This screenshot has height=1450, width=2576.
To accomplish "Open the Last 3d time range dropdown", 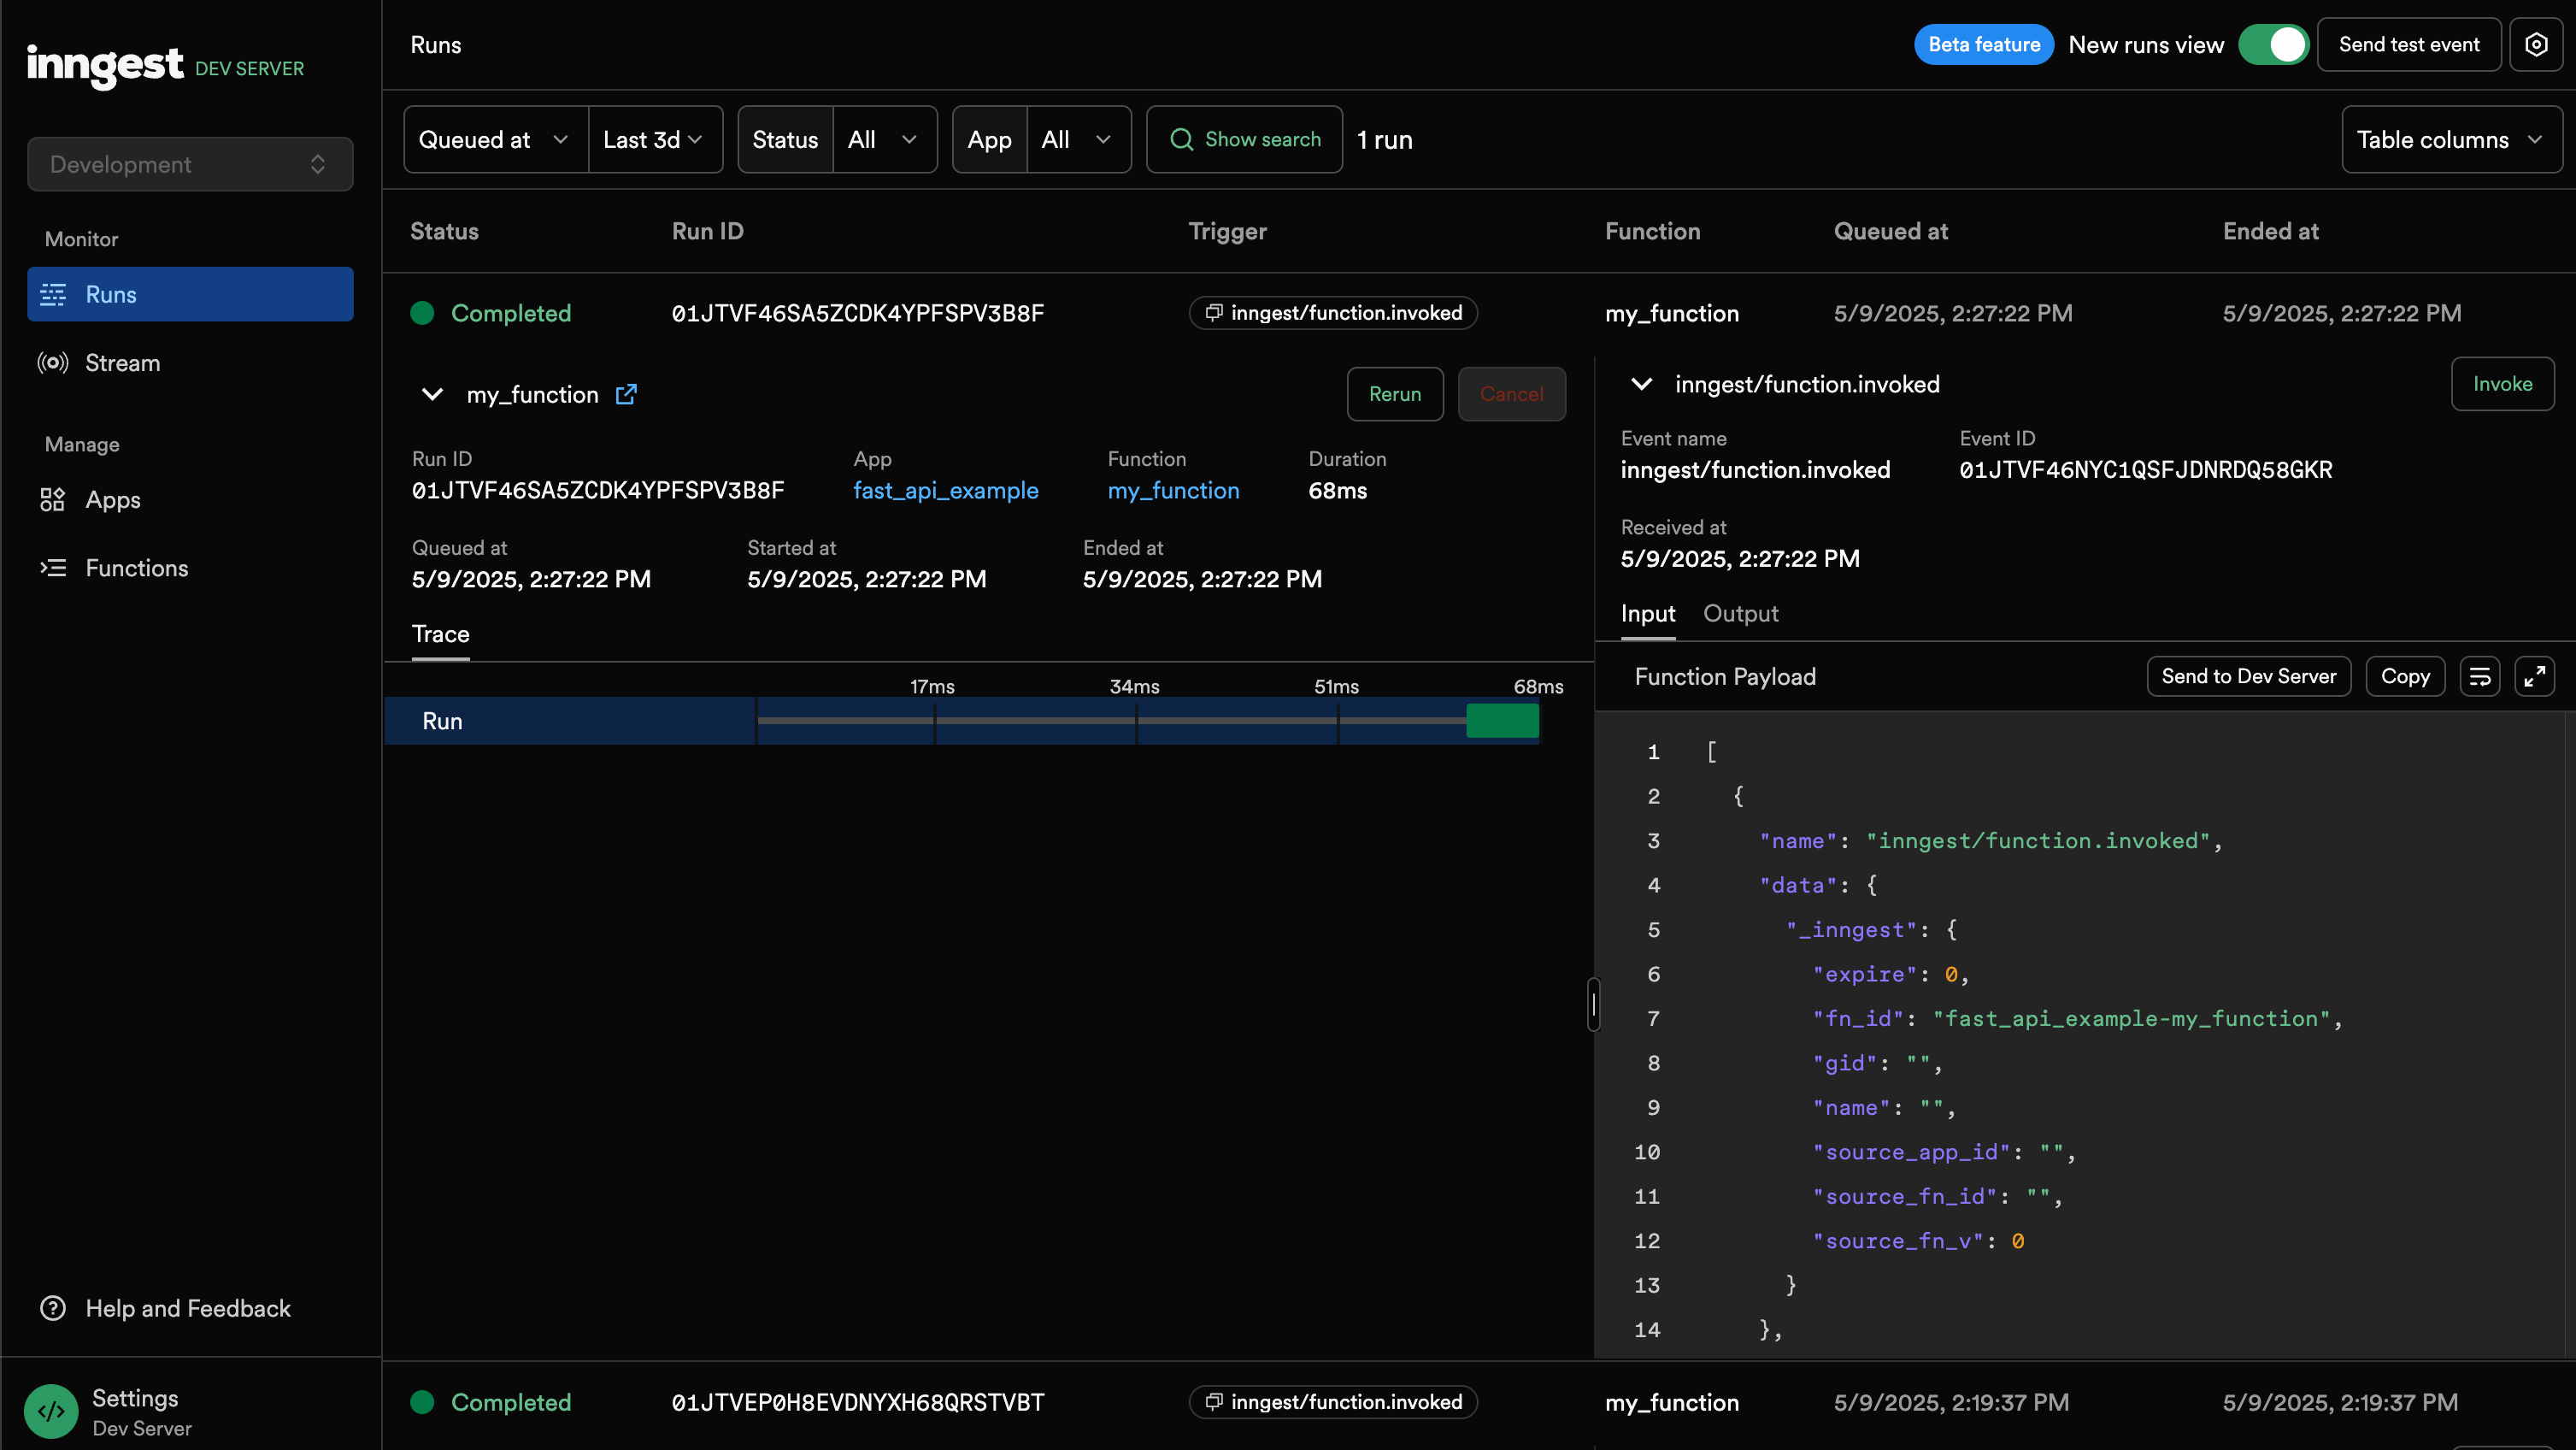I will coord(653,140).
